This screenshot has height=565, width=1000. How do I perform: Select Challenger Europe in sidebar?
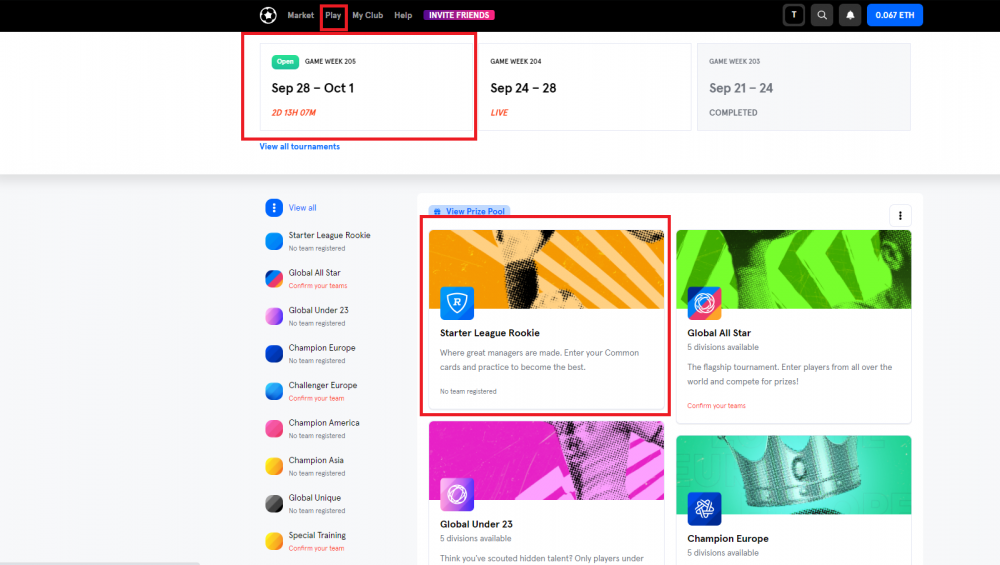tap(323, 386)
